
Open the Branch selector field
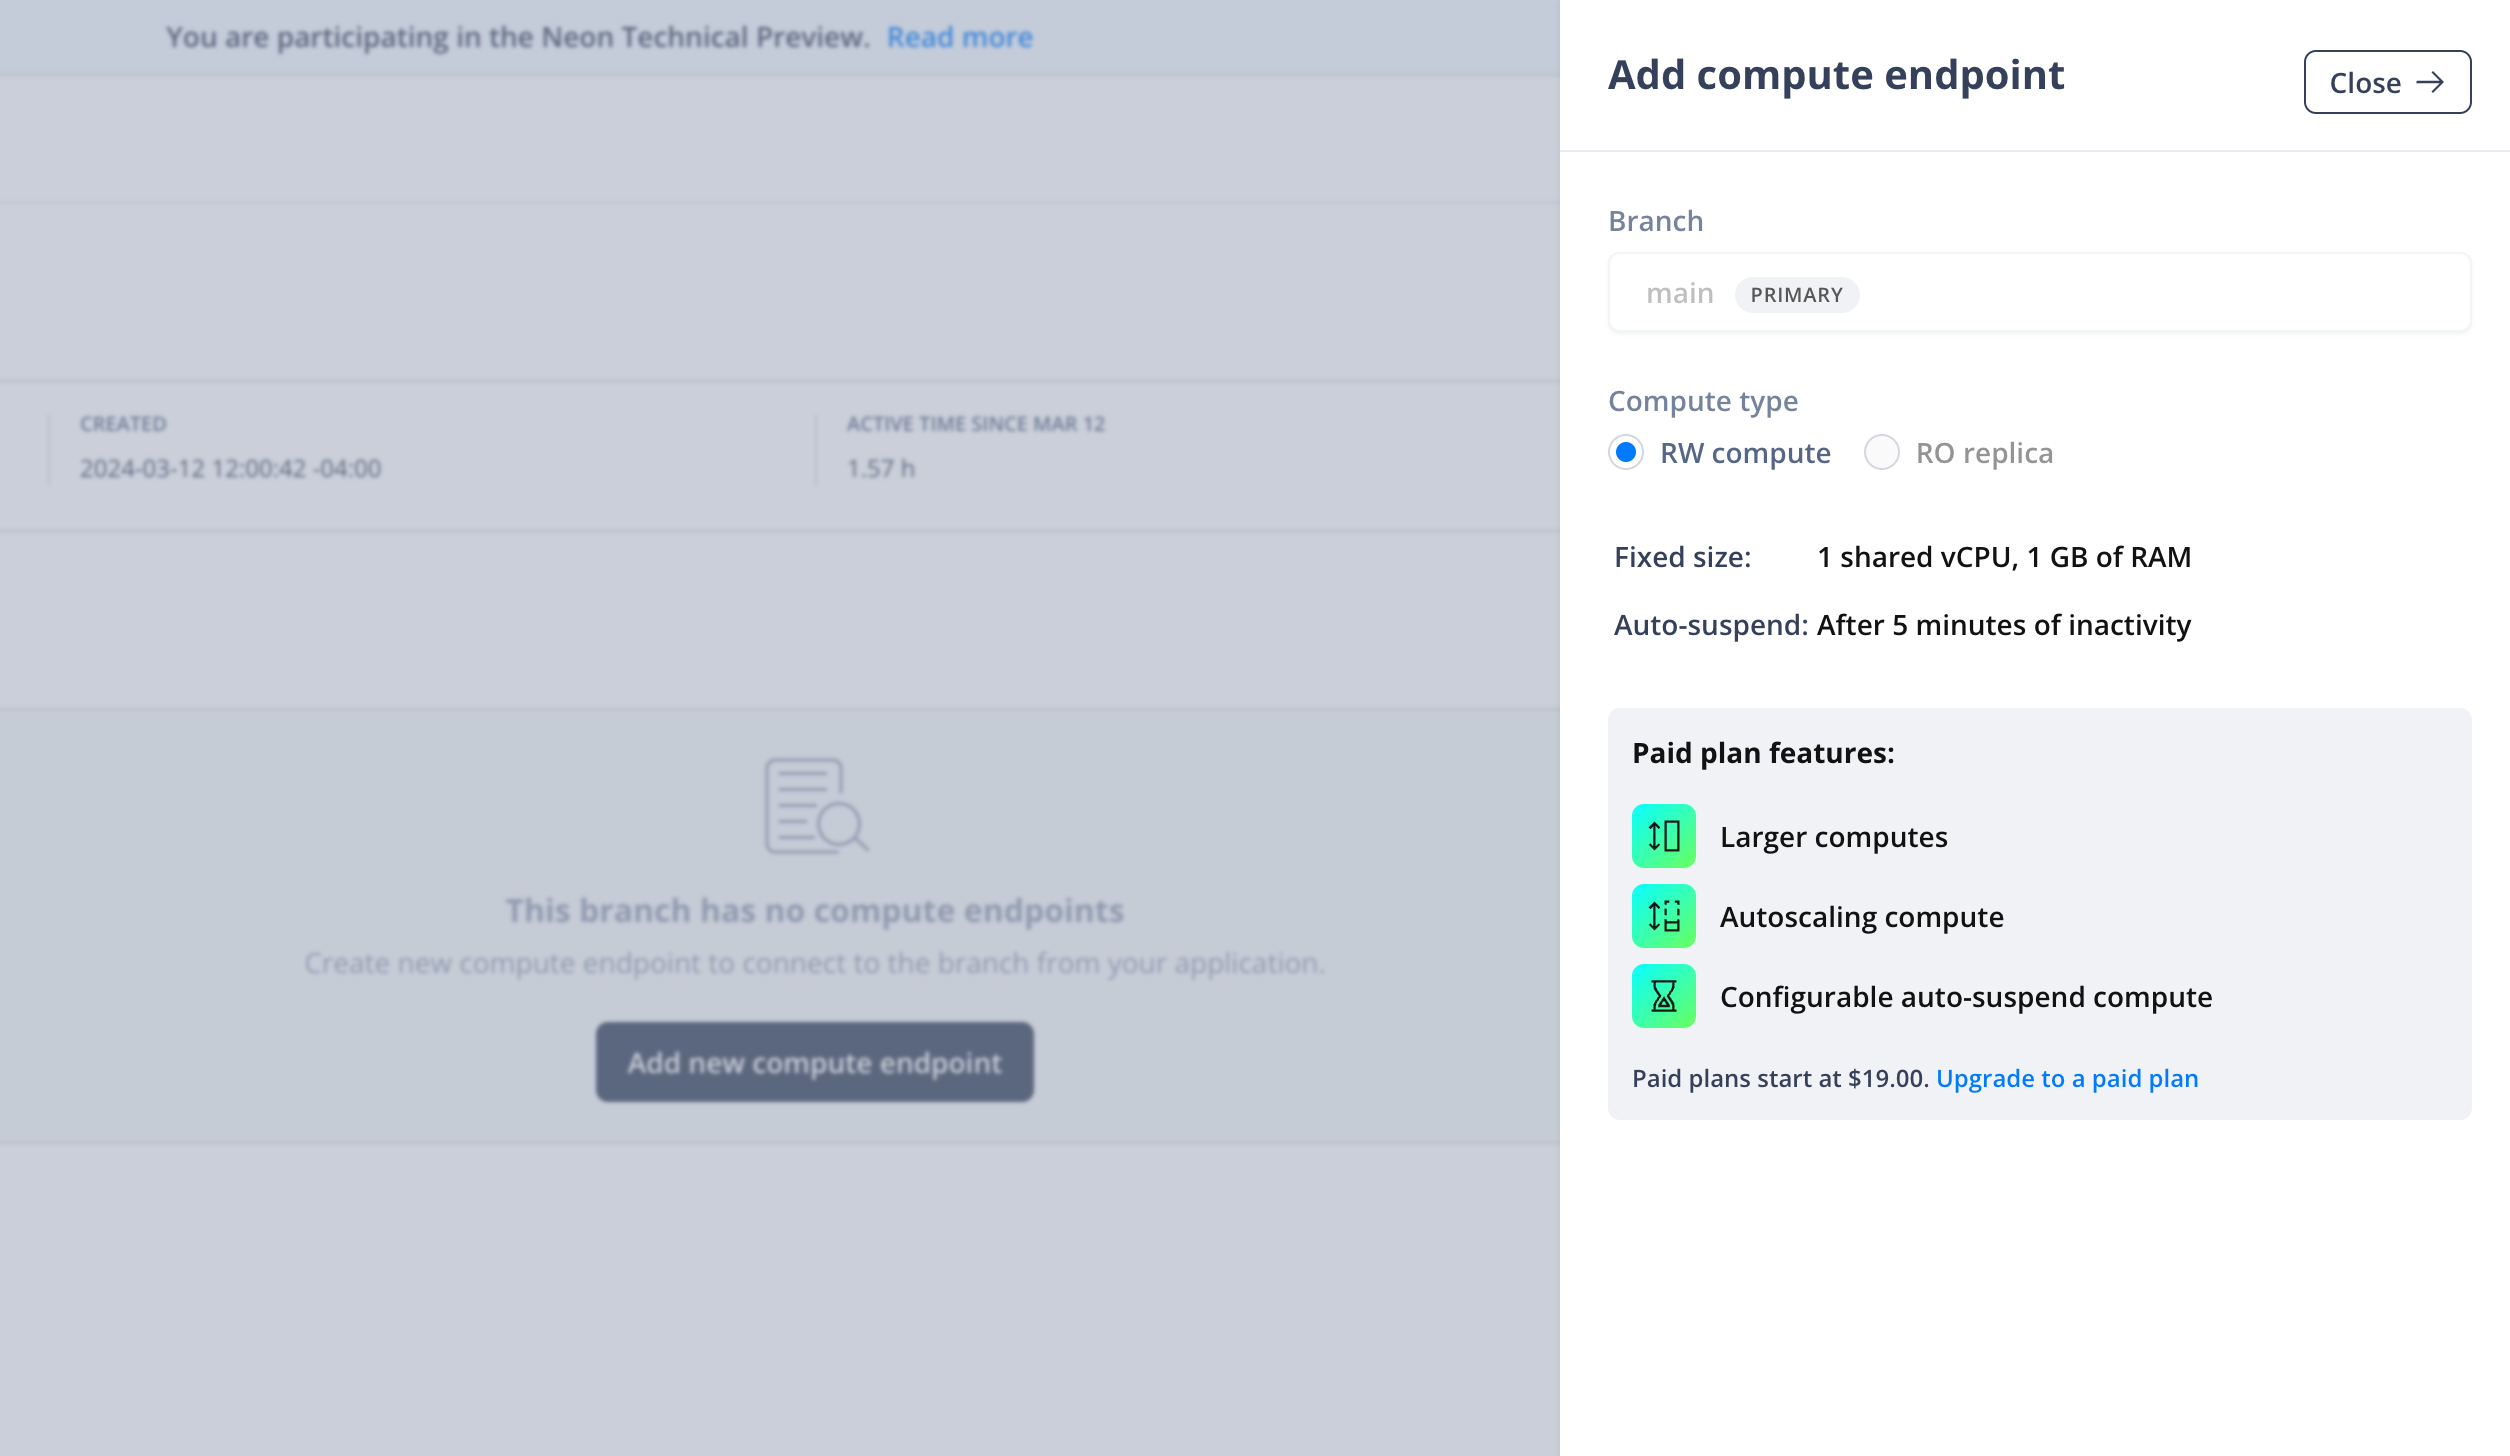(x=2039, y=293)
